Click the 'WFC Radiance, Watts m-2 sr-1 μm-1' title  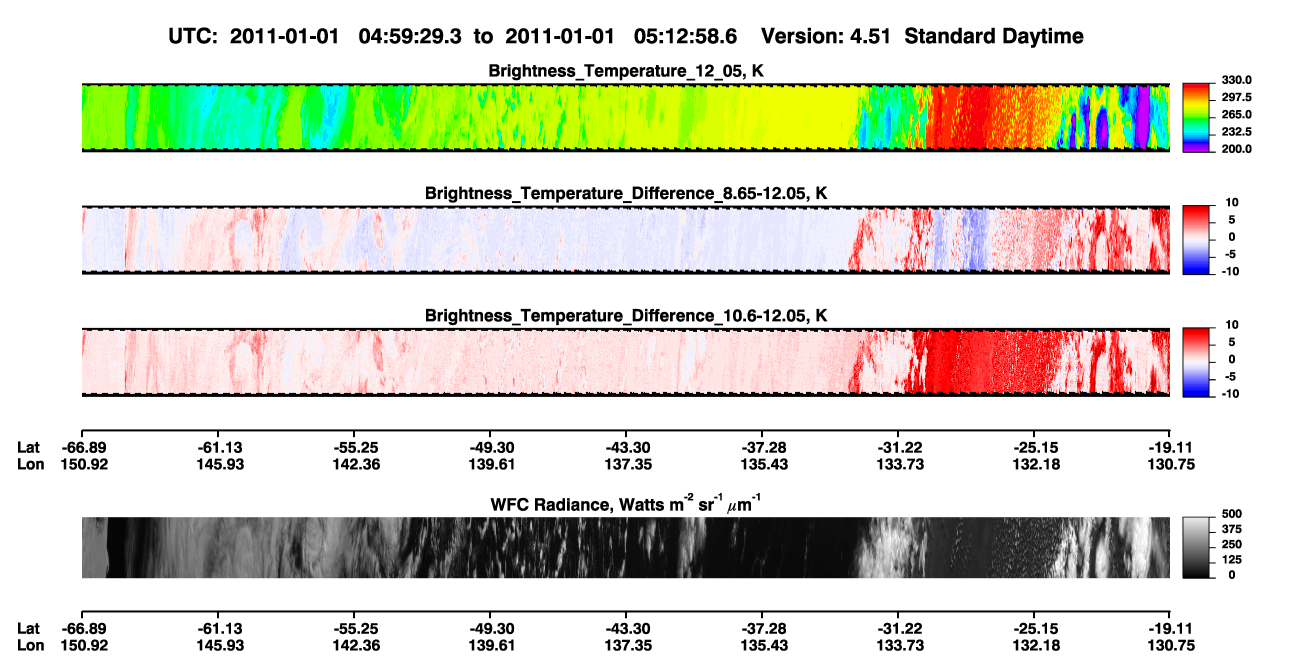[625, 503]
